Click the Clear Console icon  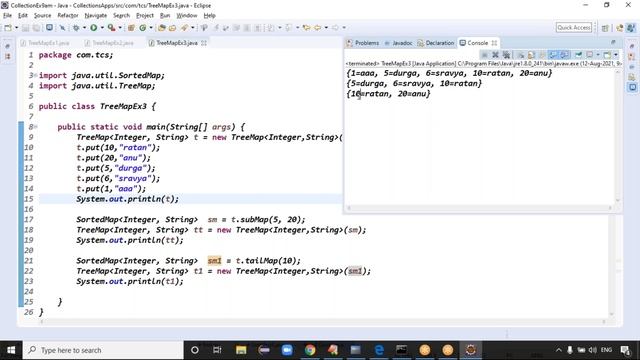520,55
